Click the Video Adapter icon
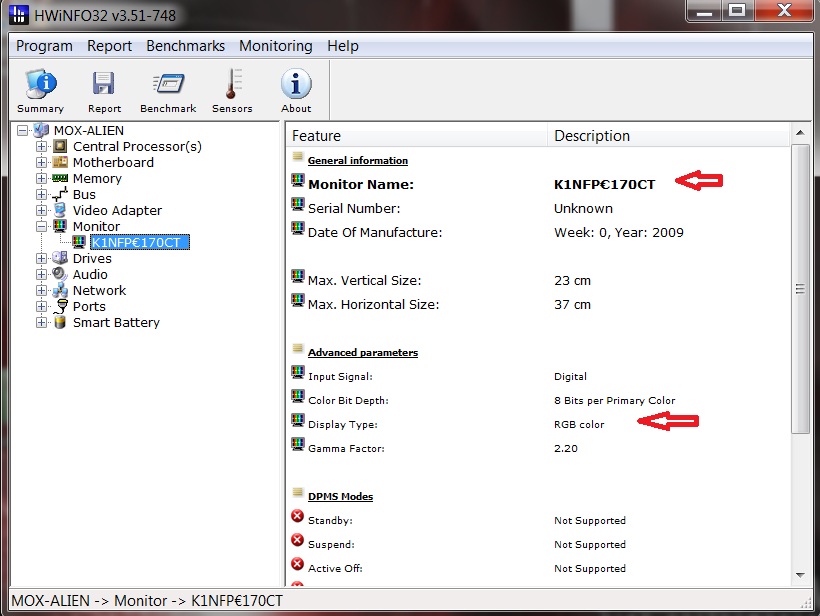 coord(60,210)
